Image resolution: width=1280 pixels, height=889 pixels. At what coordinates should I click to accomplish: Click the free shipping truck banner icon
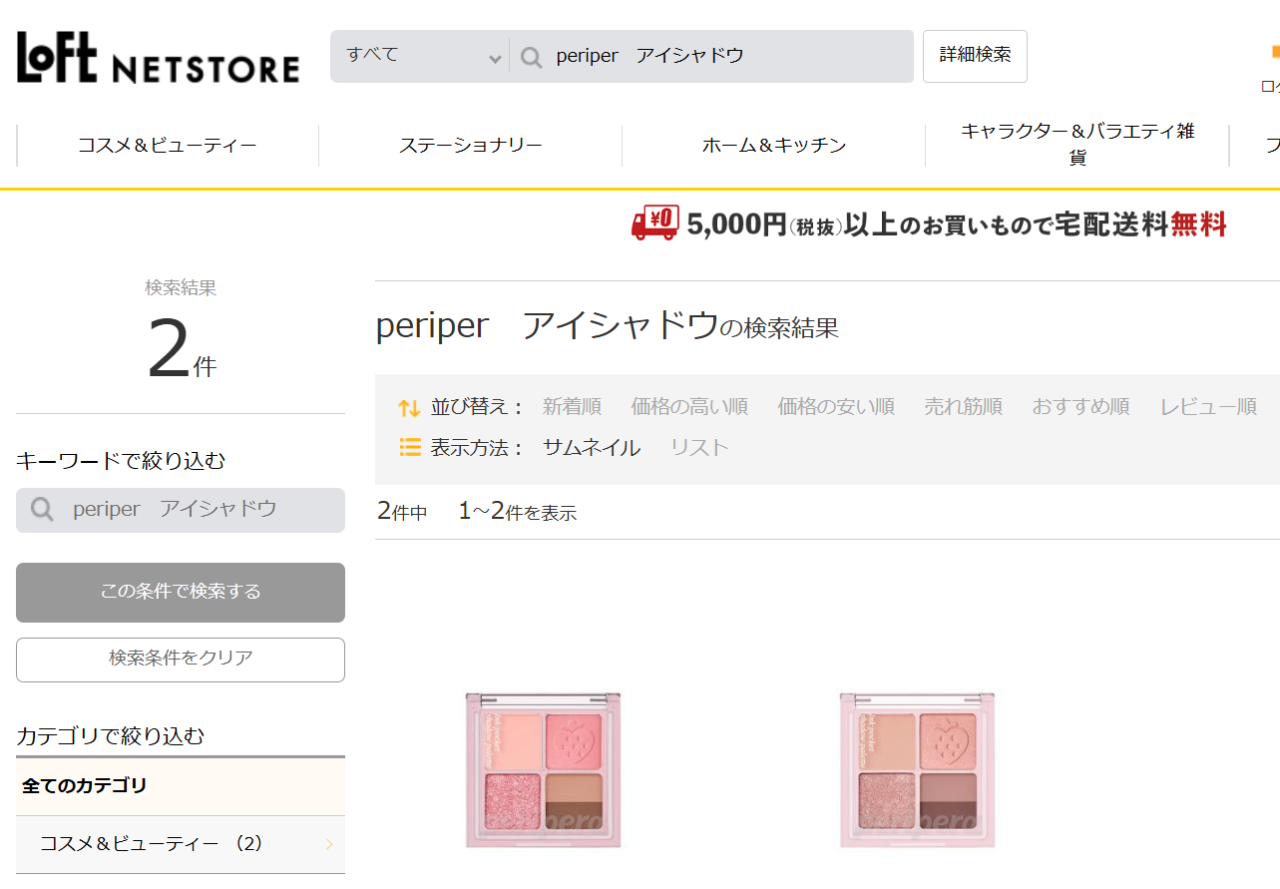(655, 223)
